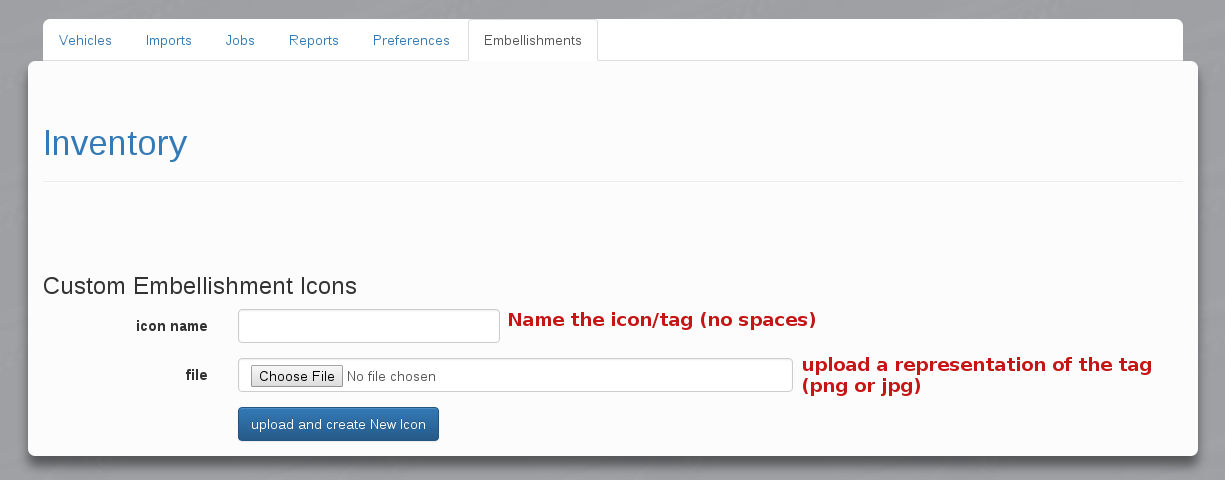The width and height of the screenshot is (1225, 480).
Task: Go to the Jobs tab
Action: pyautogui.click(x=240, y=41)
